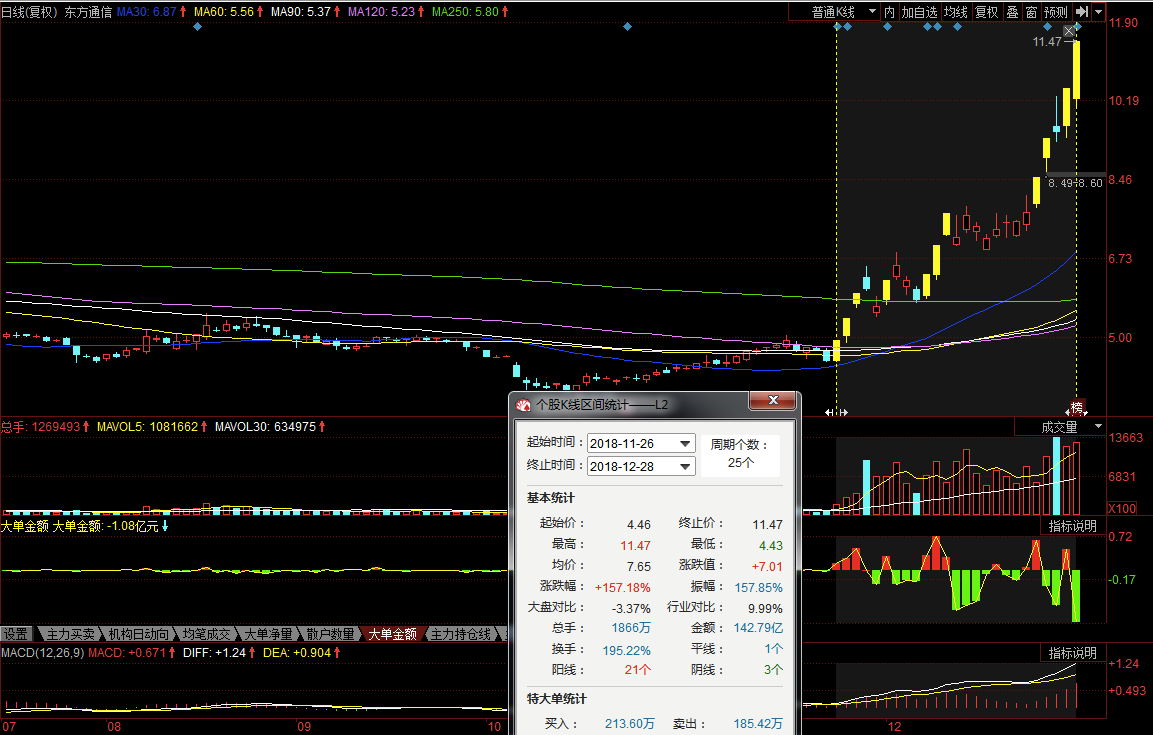Click the 窗 window button in top toolbar
The width and height of the screenshot is (1153, 735).
coord(1031,12)
